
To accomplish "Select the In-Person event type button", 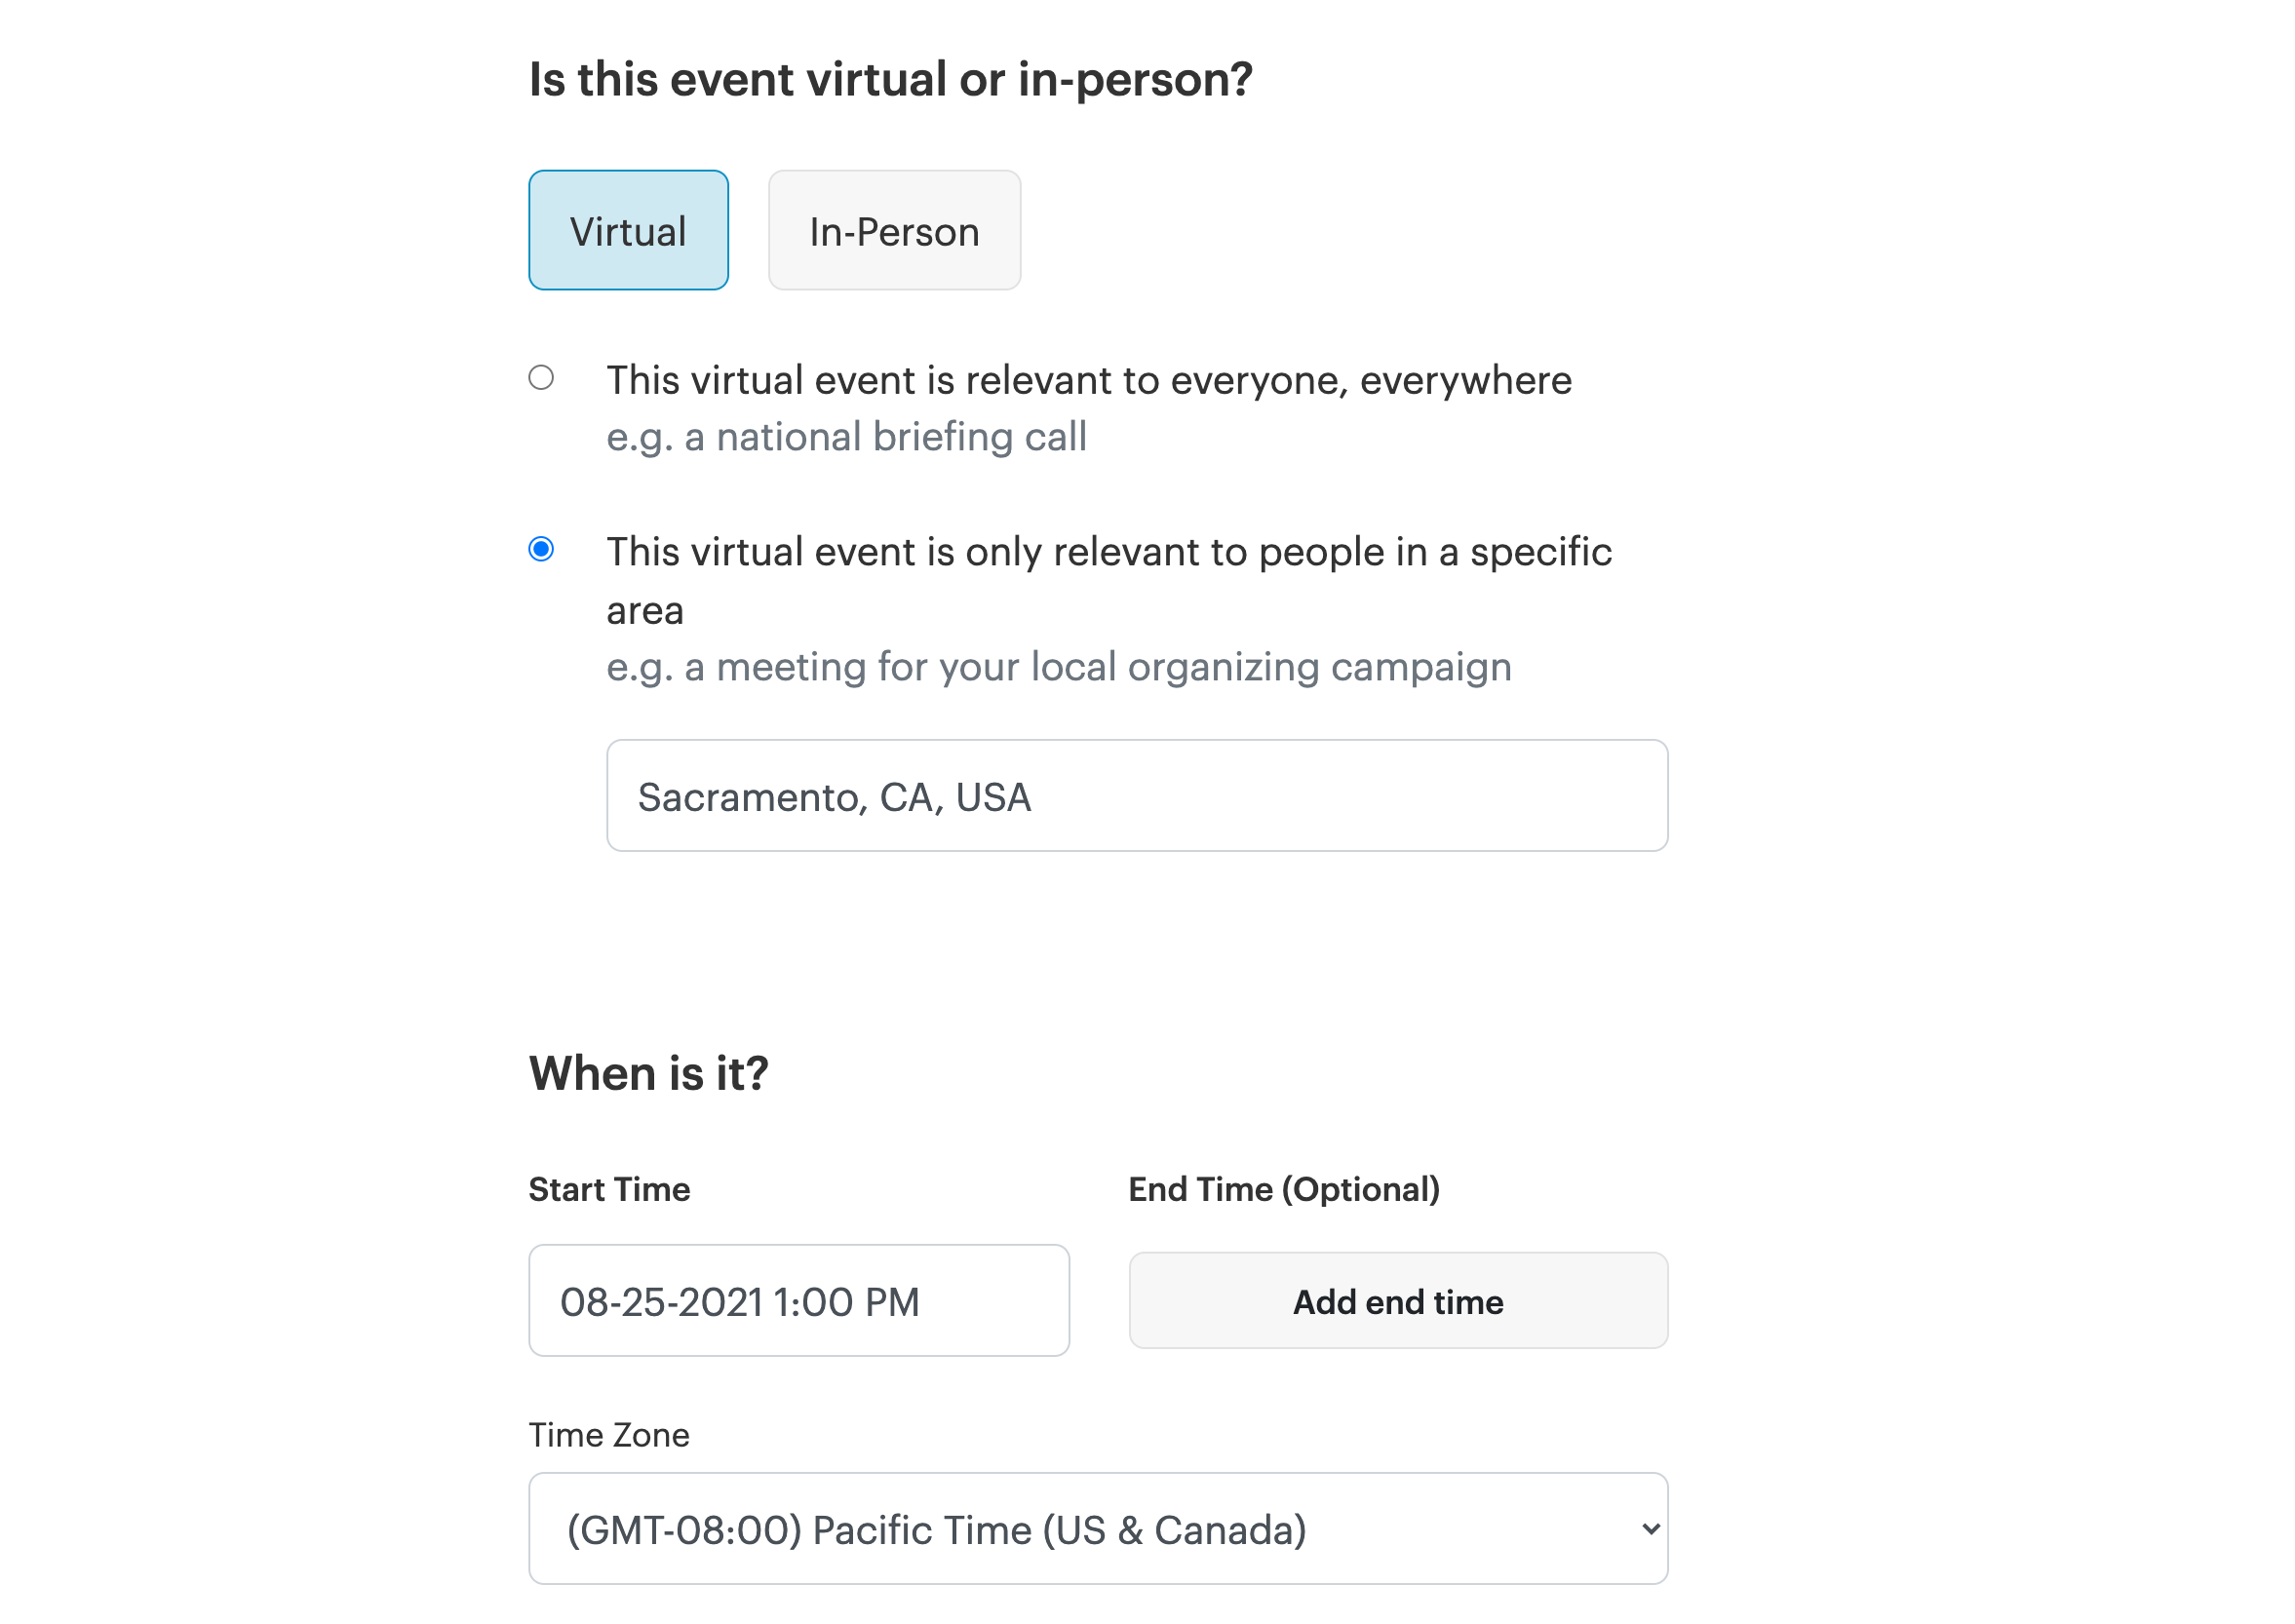I will point(893,228).
